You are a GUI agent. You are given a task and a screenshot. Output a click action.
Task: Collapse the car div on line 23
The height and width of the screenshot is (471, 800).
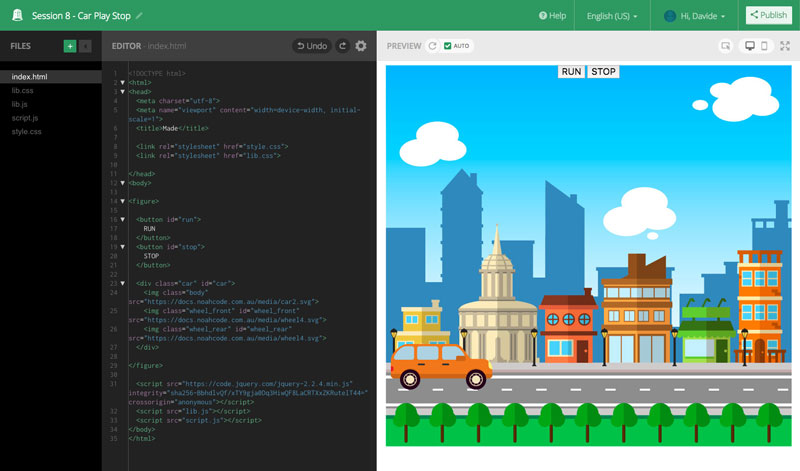[122, 283]
